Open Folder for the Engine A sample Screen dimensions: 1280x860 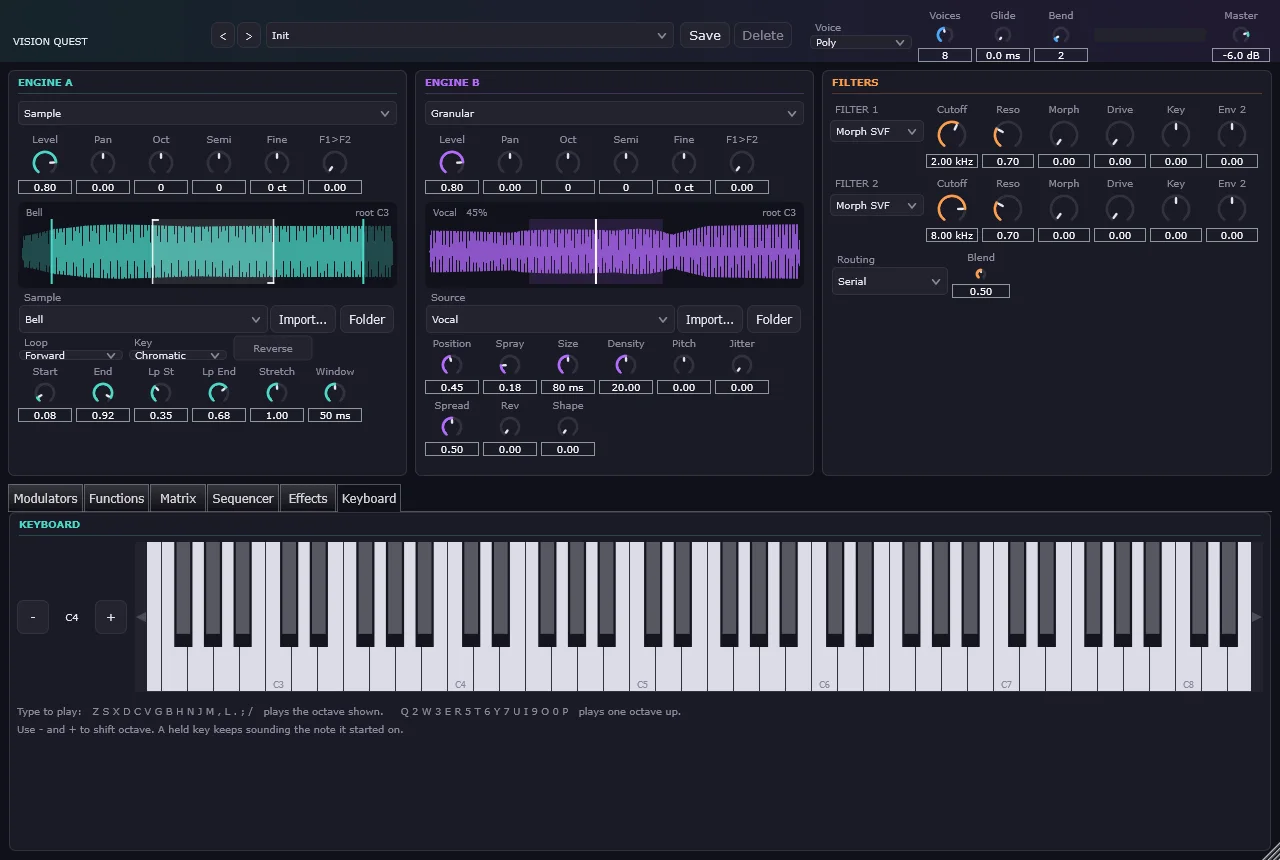point(367,319)
